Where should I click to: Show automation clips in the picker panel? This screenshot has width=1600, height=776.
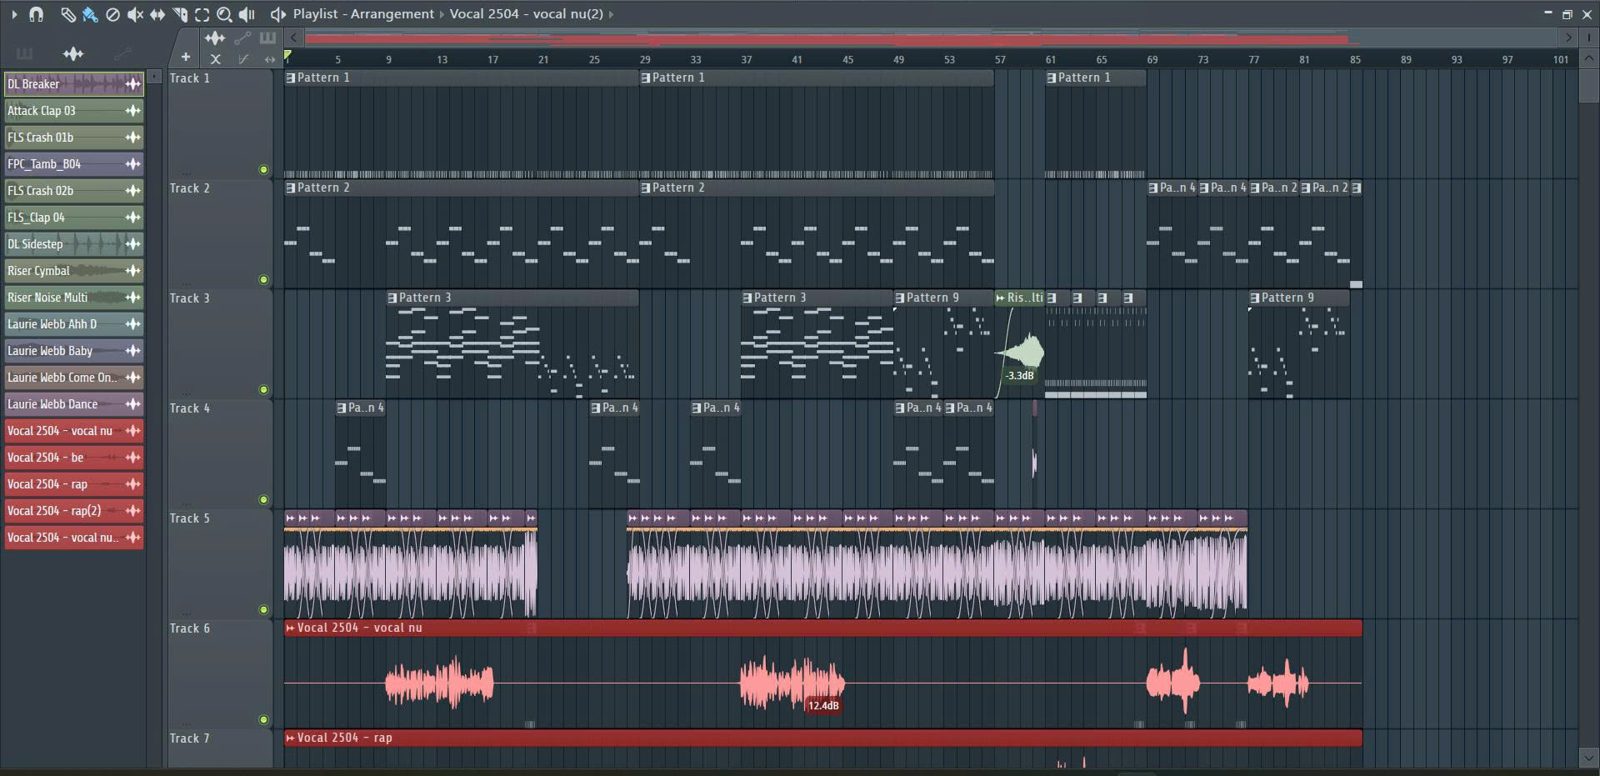(123, 53)
